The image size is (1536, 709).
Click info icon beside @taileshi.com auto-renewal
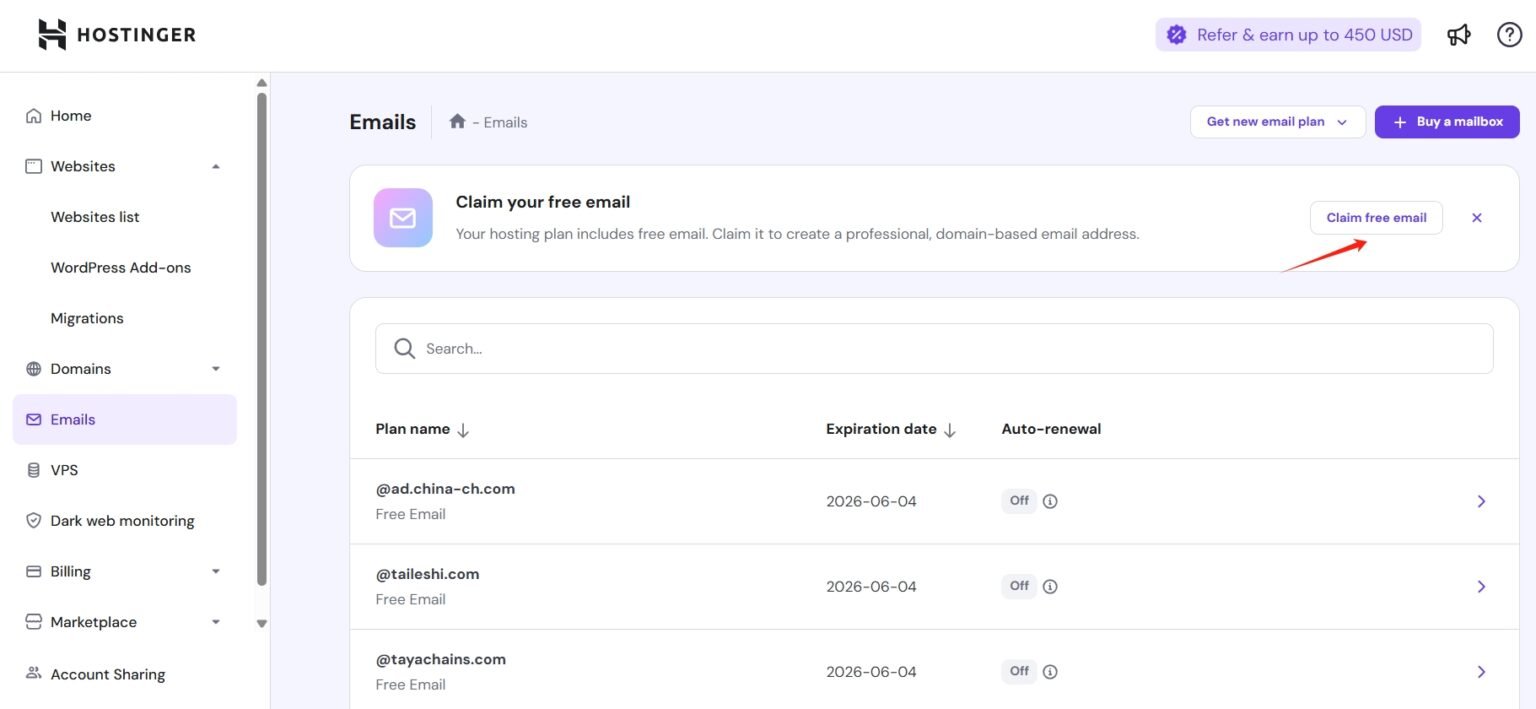(1050, 586)
